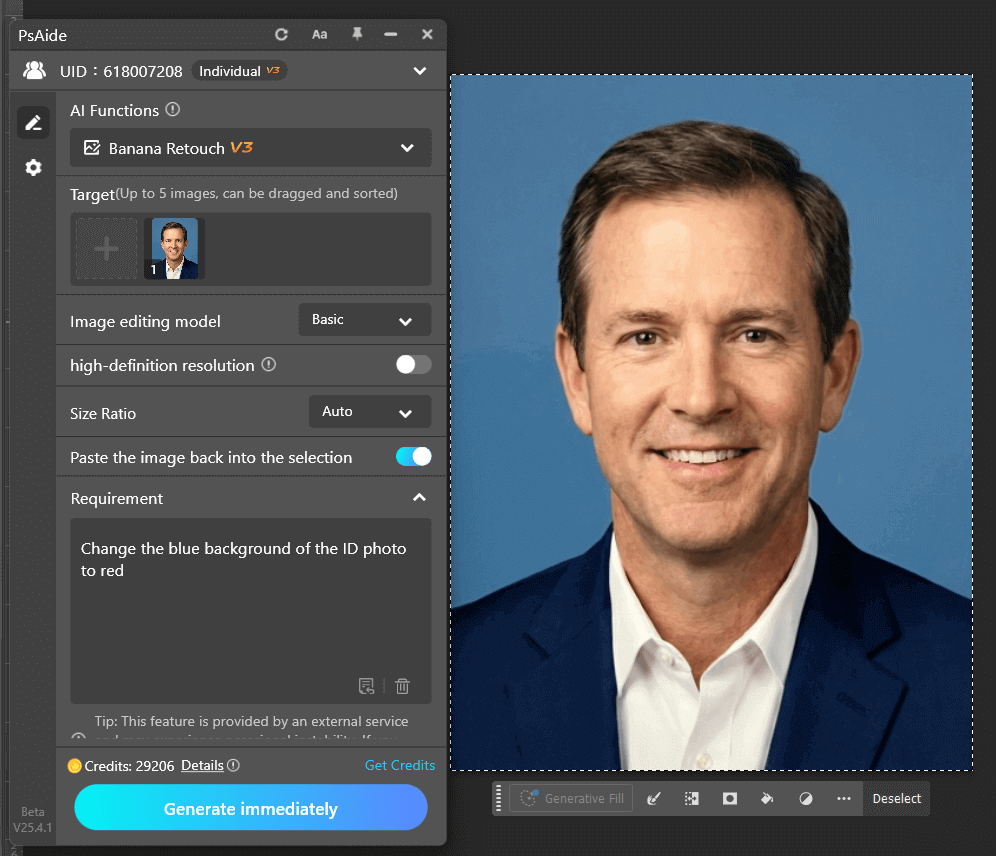996x856 pixels.
Task: Turn off Paste image back into selection
Action: point(413,456)
